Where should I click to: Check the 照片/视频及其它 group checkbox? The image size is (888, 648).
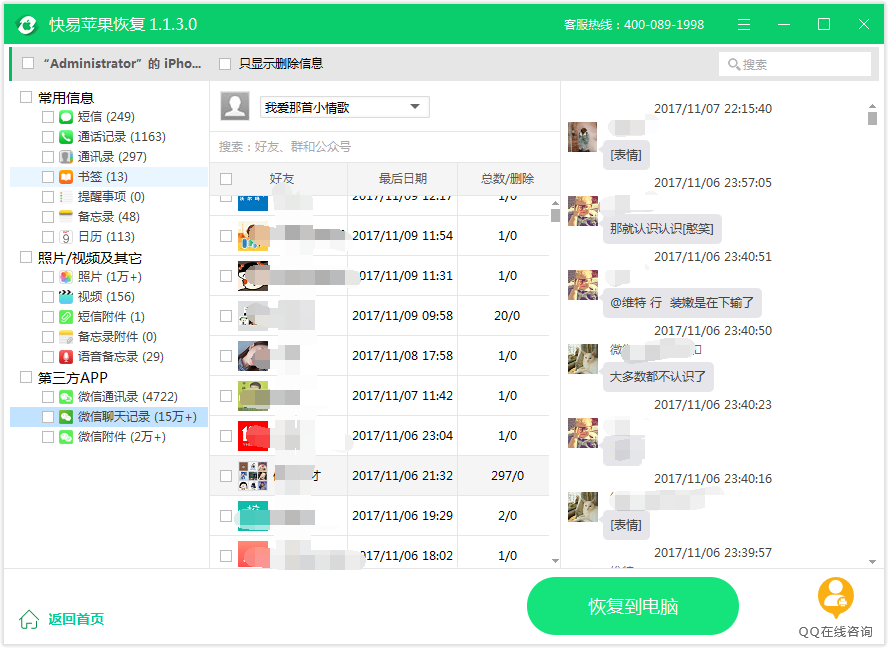[25, 258]
